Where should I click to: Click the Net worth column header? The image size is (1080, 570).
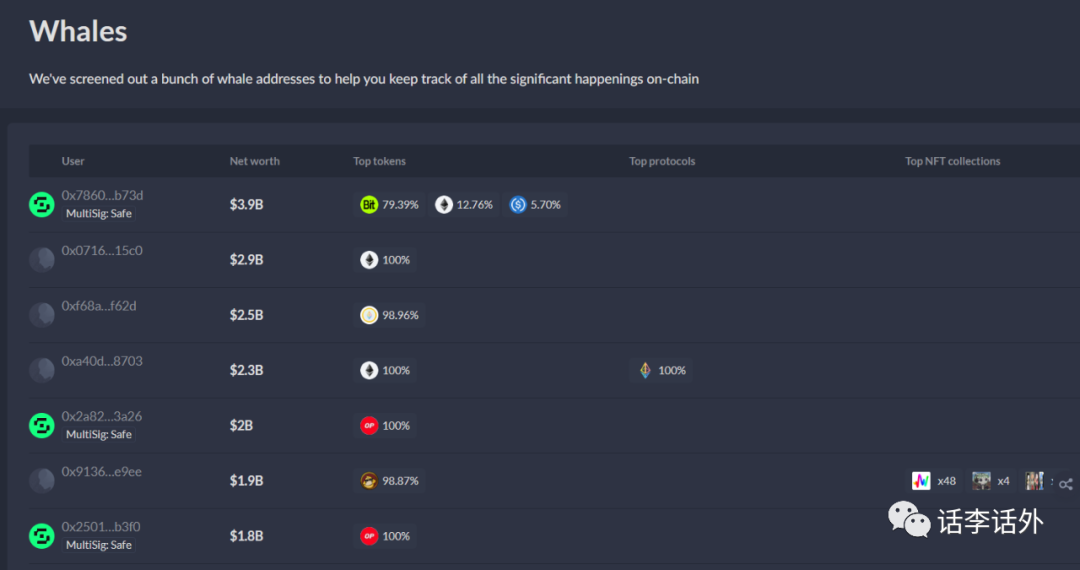(255, 161)
